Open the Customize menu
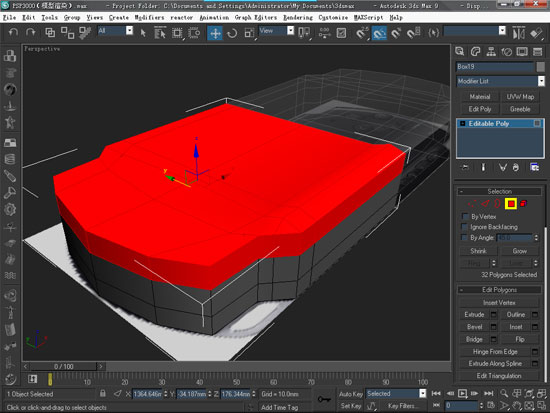 click(333, 18)
